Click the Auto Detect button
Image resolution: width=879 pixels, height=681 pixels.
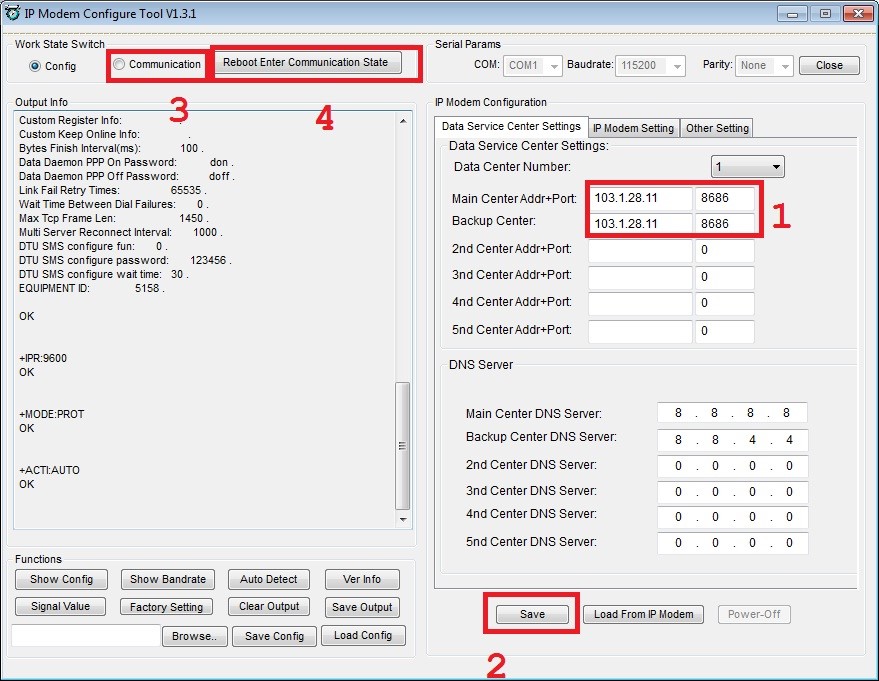coord(269,579)
